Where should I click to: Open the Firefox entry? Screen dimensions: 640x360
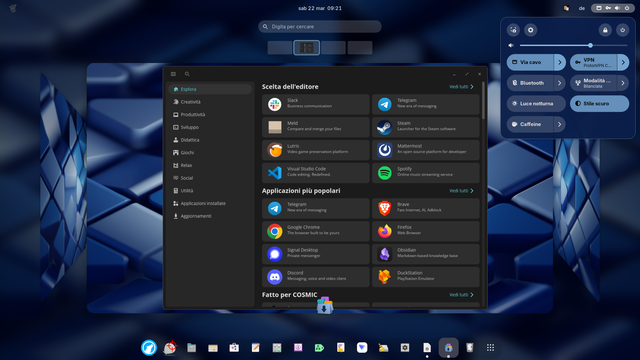(426, 231)
